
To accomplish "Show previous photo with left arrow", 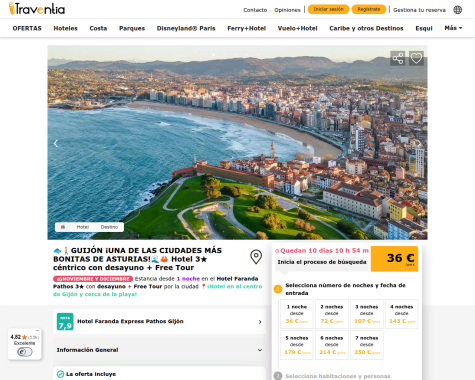I will (x=56, y=143).
